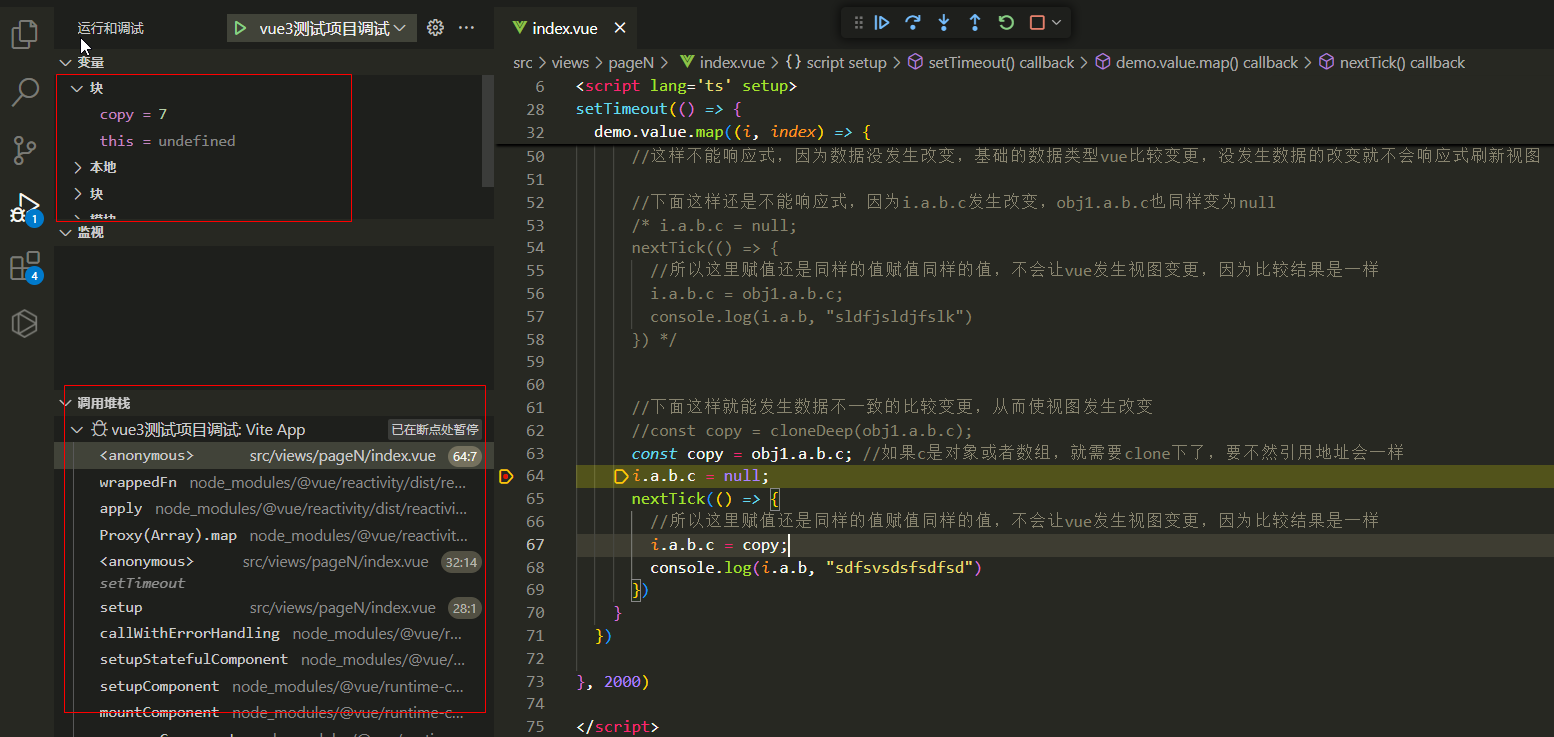Click the variables panel scrollbar
Screen dimensions: 1554x737
pyautogui.click(x=488, y=130)
